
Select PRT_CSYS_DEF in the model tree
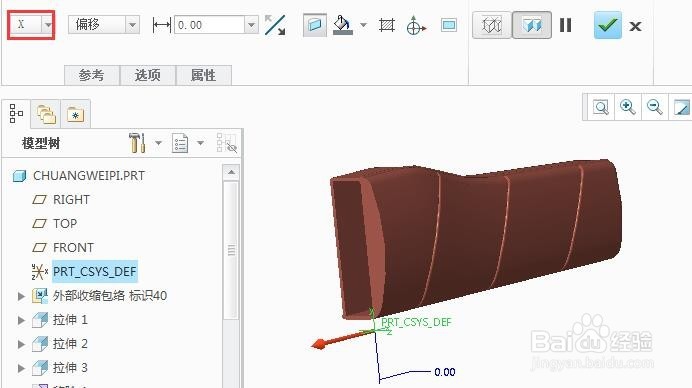(95, 271)
